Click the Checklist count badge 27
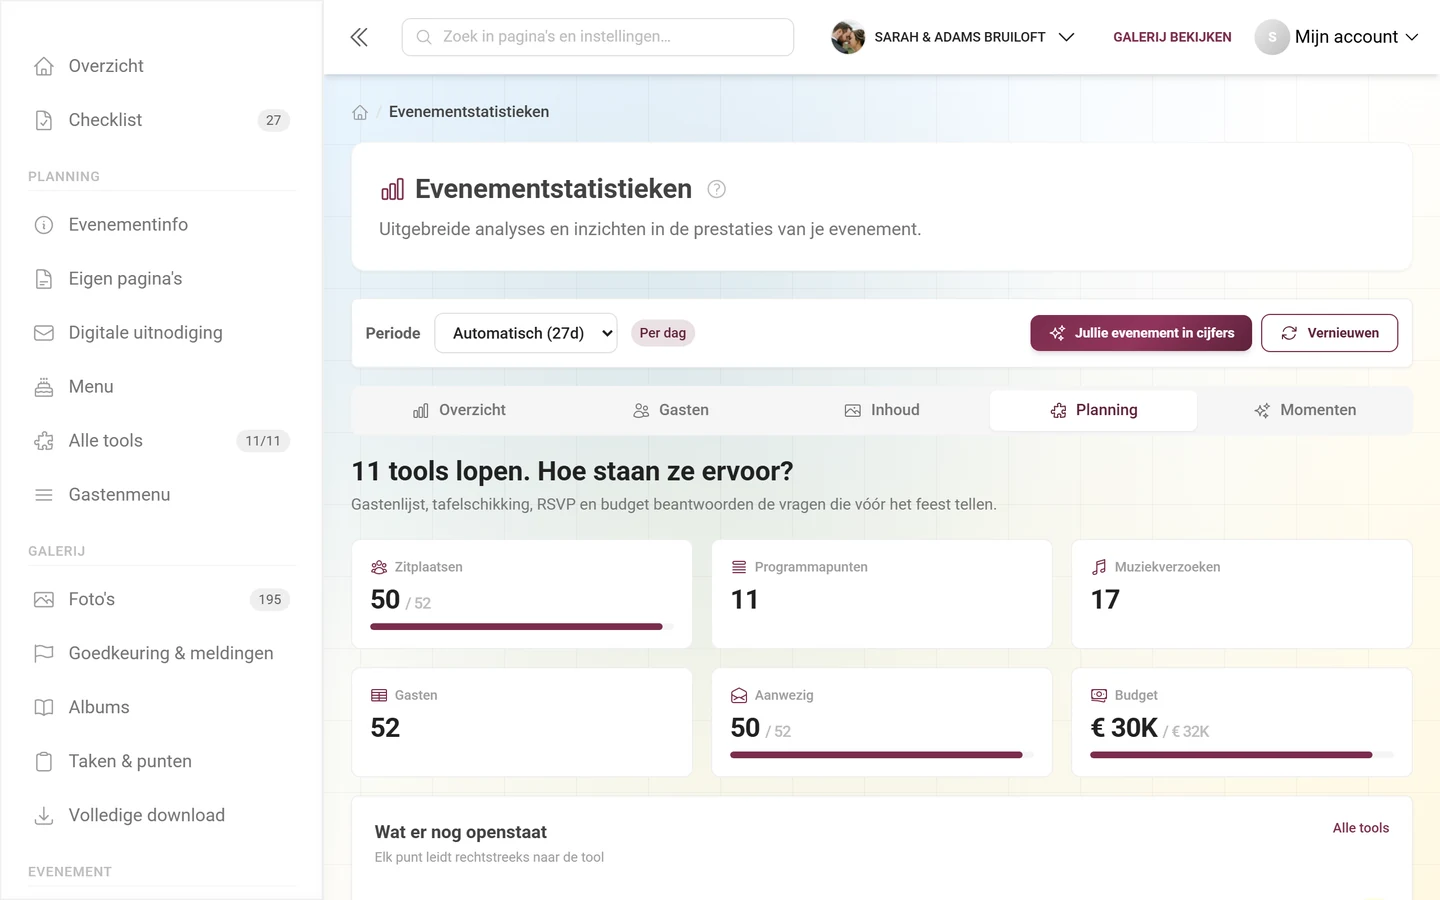This screenshot has width=1440, height=900. click(274, 120)
